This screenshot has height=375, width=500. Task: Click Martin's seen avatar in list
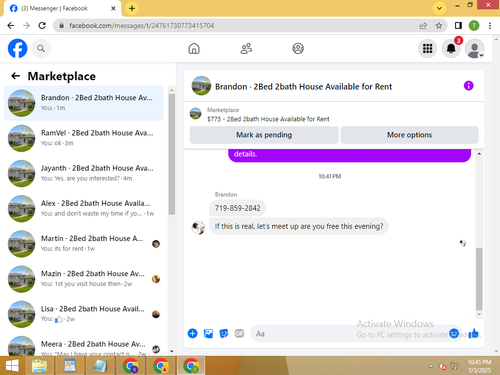(x=156, y=244)
